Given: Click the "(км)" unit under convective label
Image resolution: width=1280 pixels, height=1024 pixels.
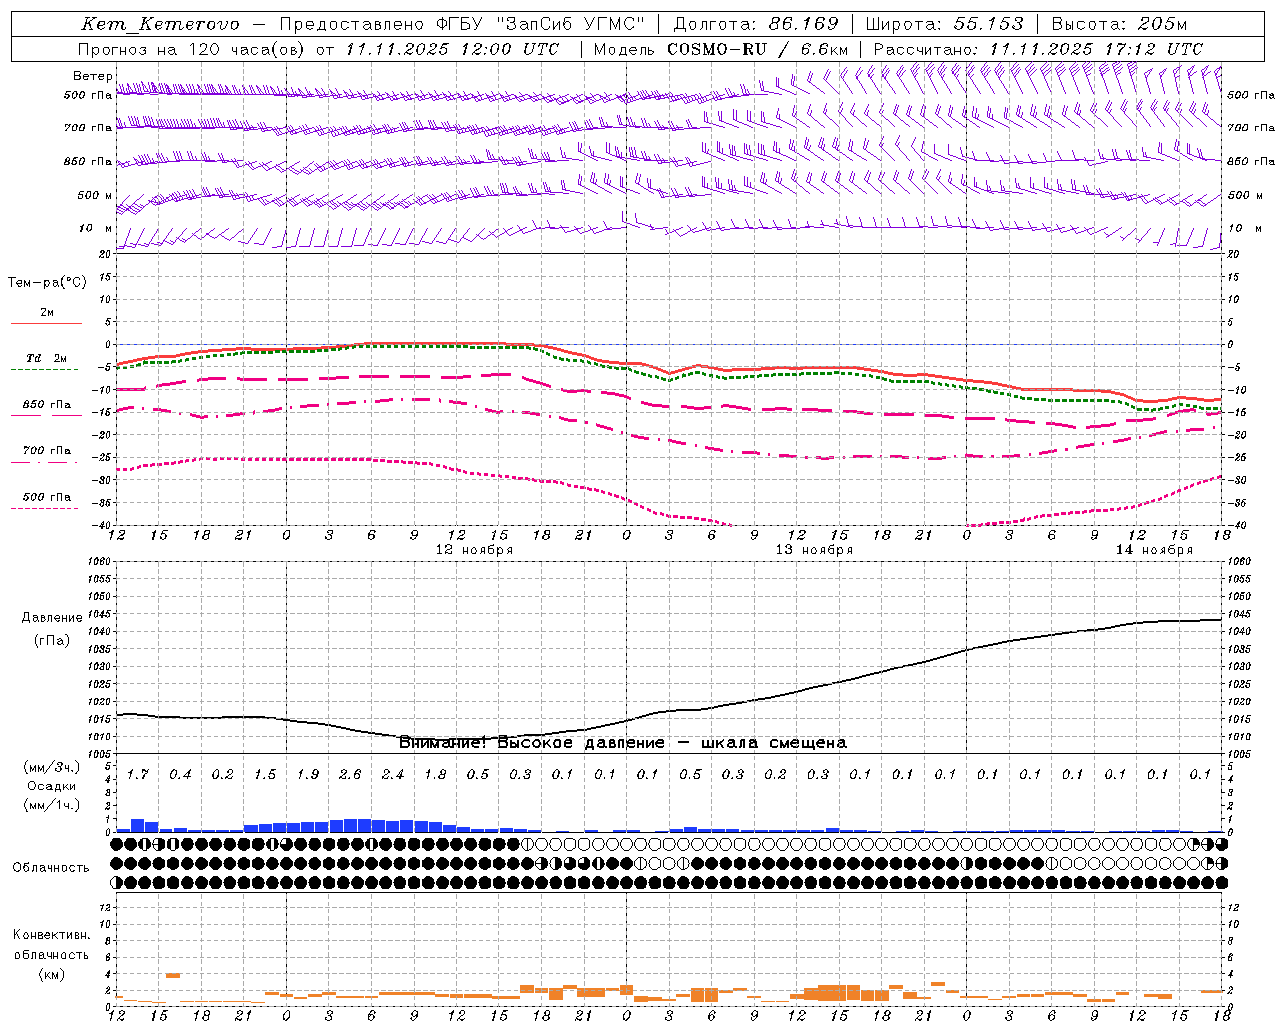Looking at the screenshot, I should tap(51, 974).
